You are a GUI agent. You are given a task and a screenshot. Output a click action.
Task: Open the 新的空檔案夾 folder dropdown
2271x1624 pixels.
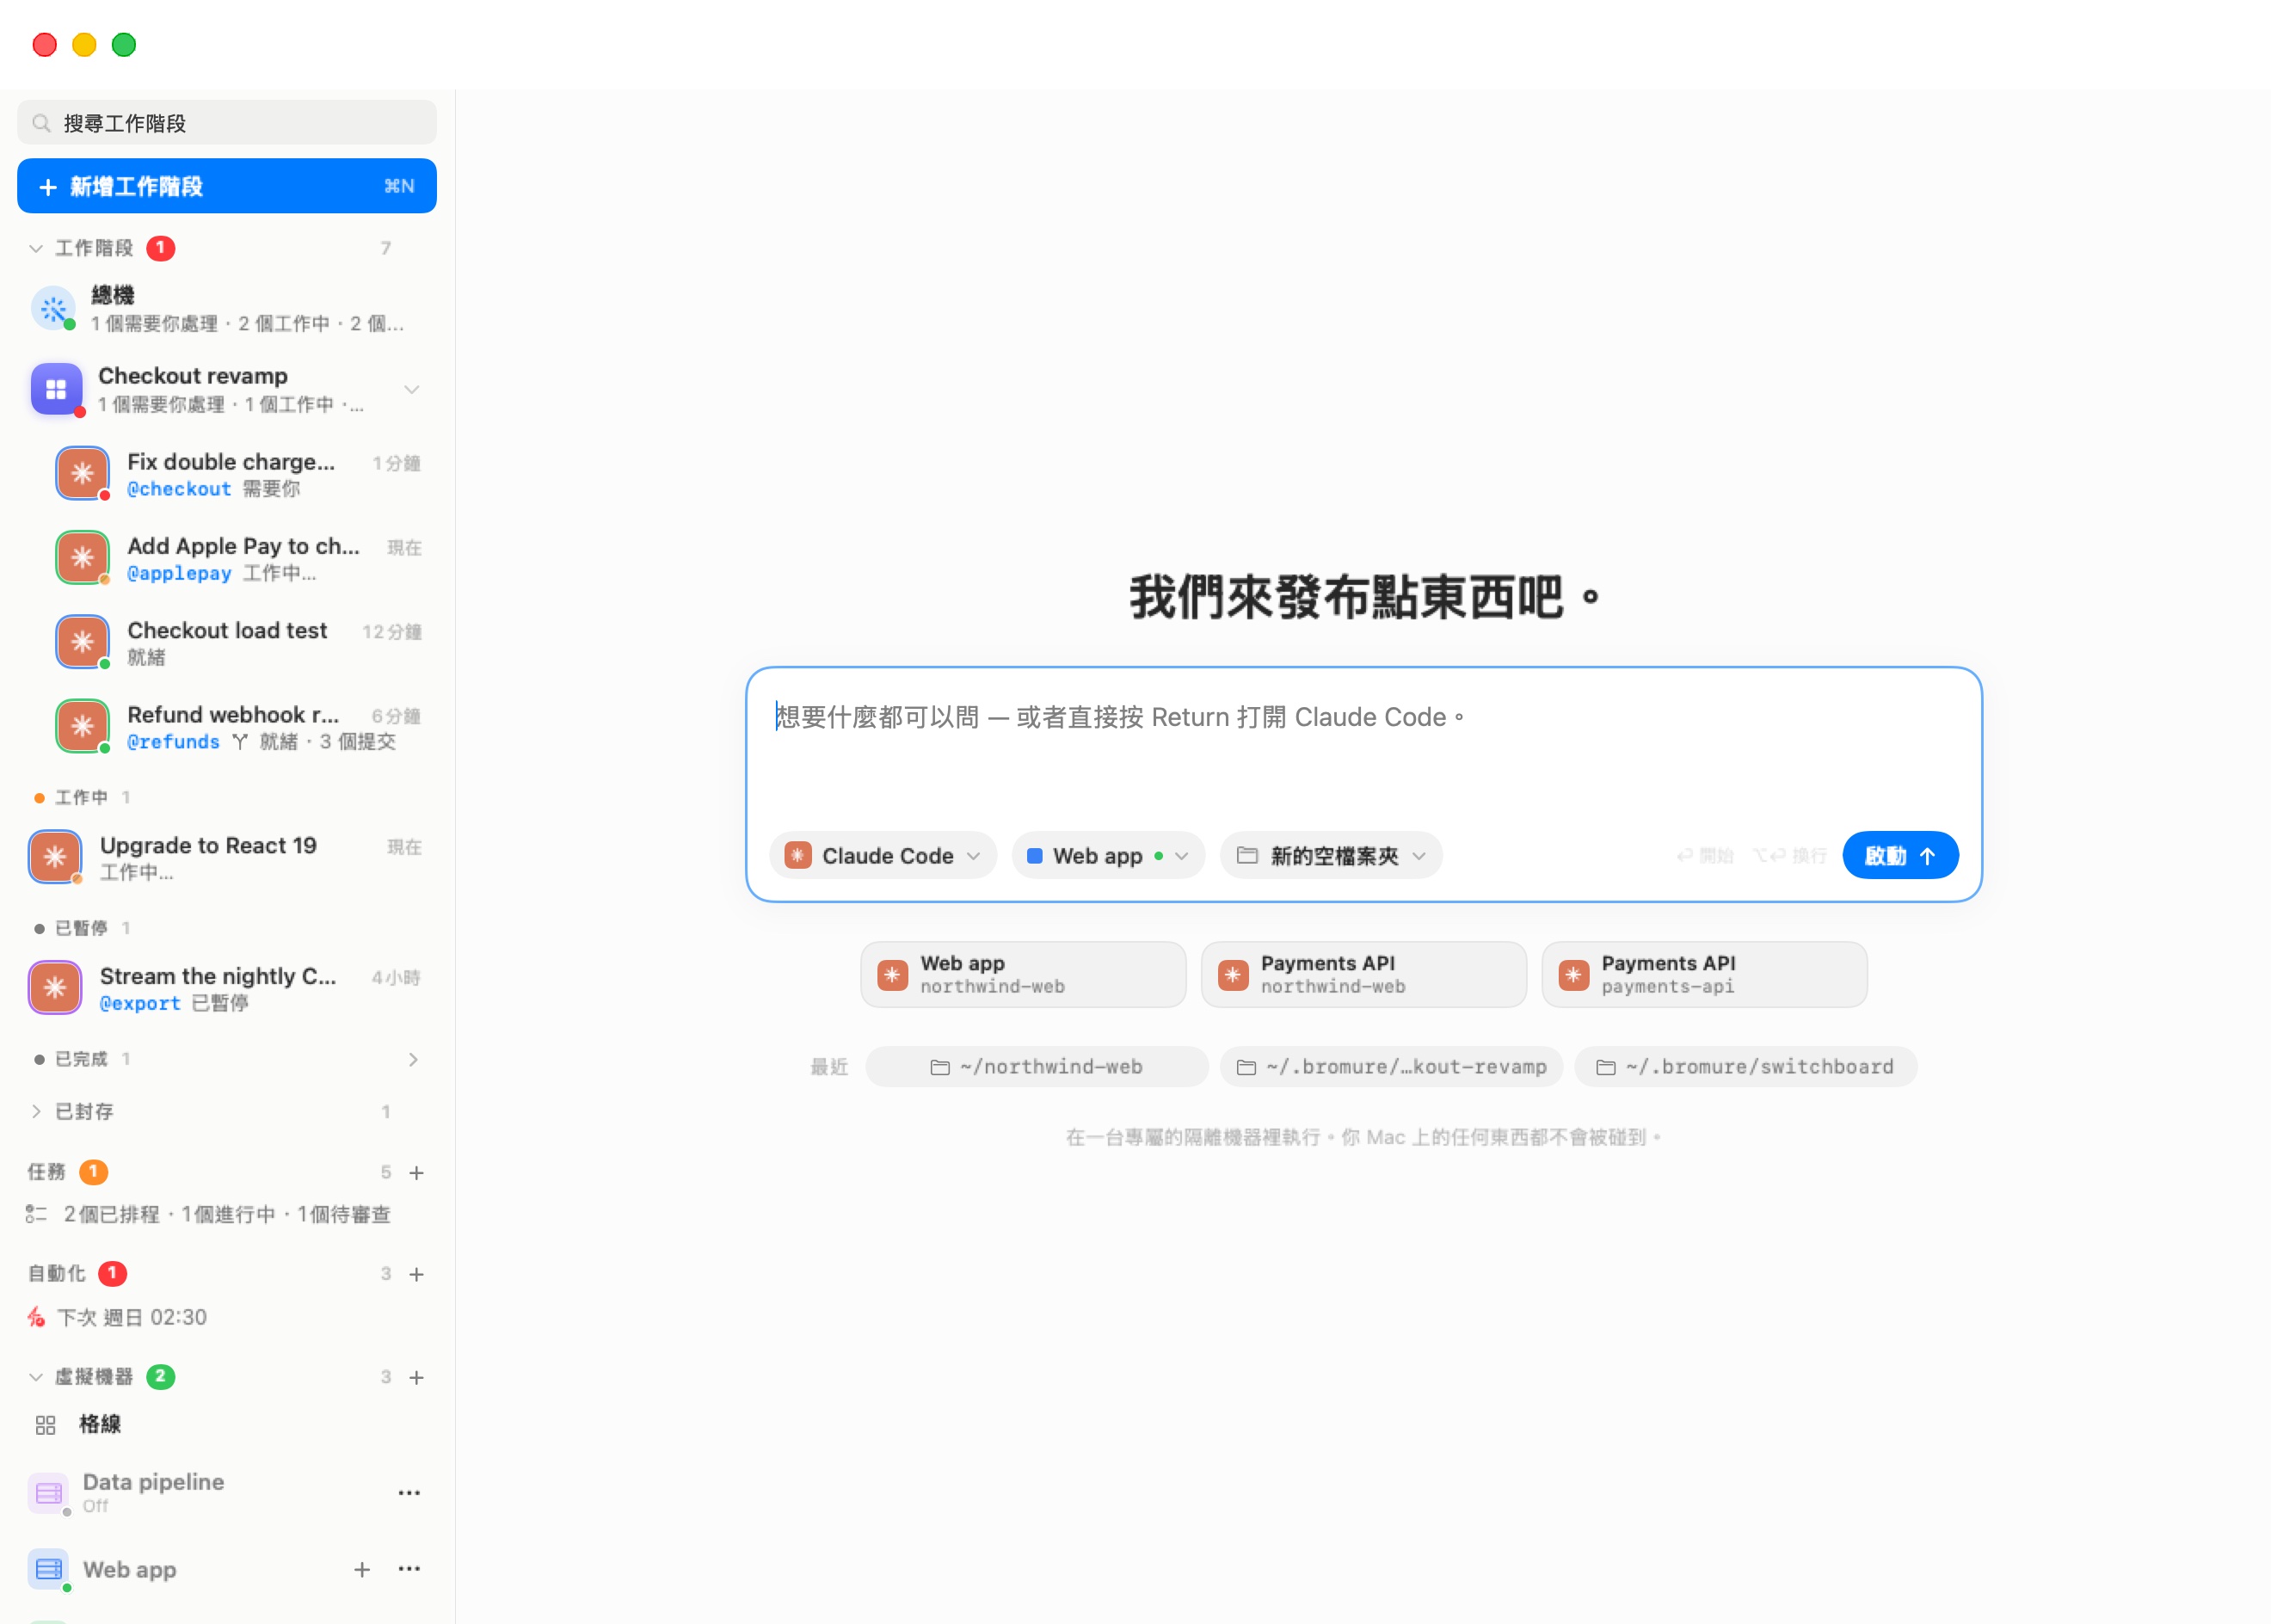[x=1331, y=856]
